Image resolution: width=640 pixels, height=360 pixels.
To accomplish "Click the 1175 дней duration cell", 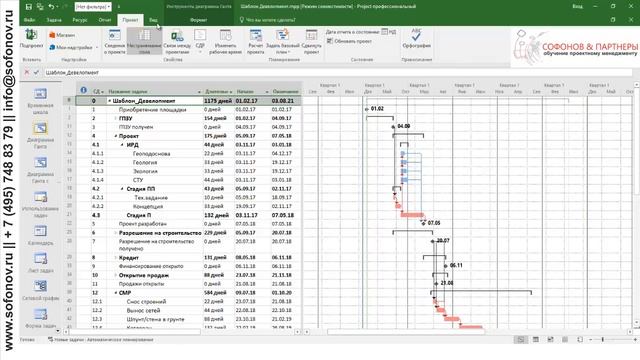I will (218, 101).
